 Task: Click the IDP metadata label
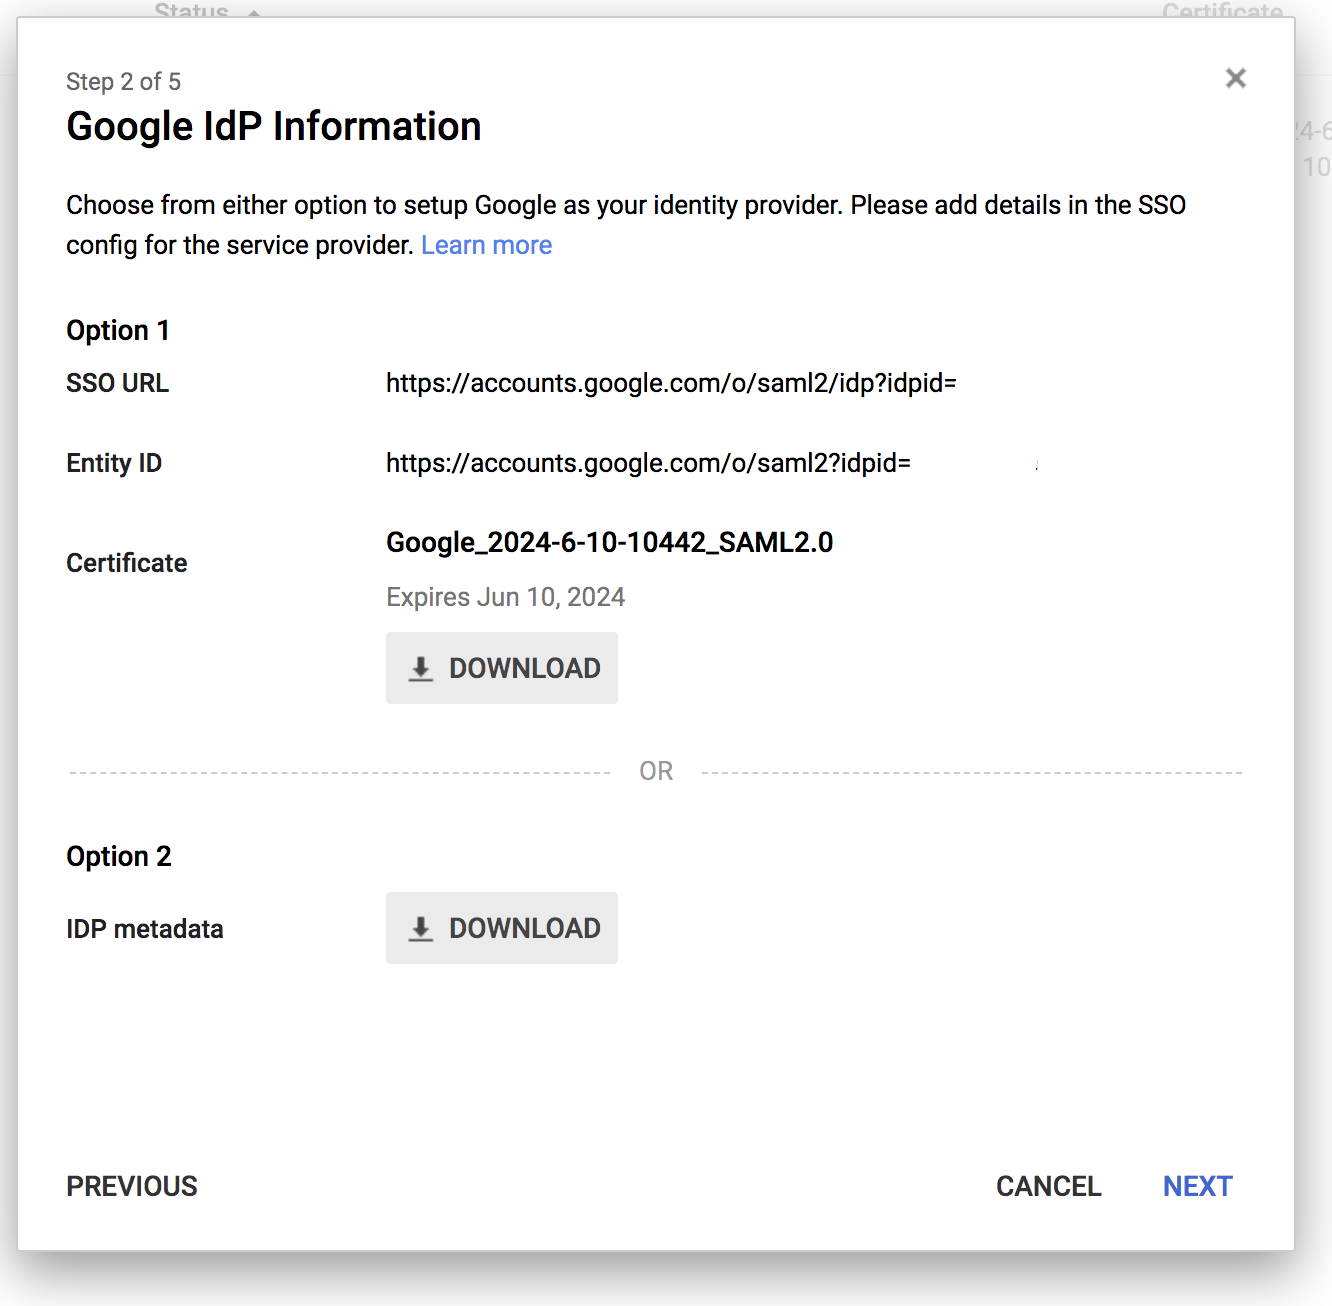tap(145, 929)
